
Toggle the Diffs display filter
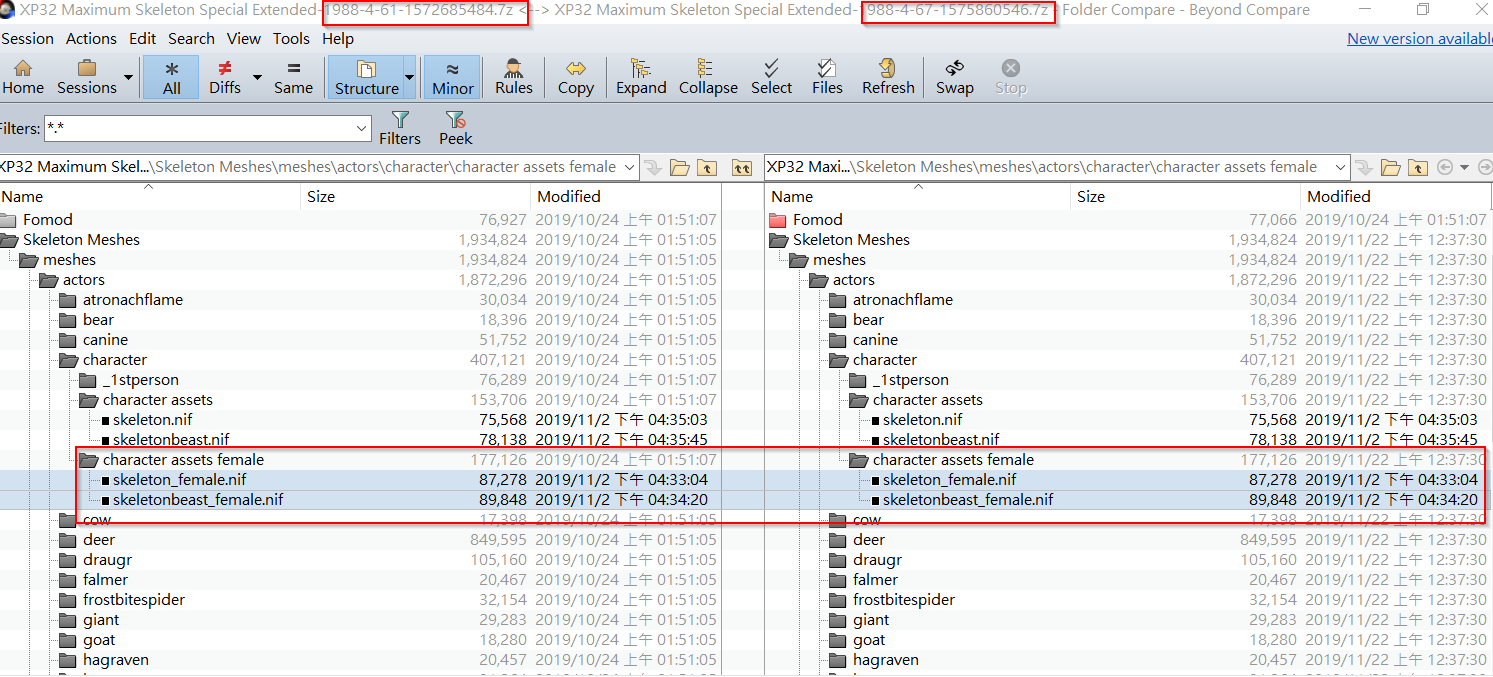coord(225,76)
